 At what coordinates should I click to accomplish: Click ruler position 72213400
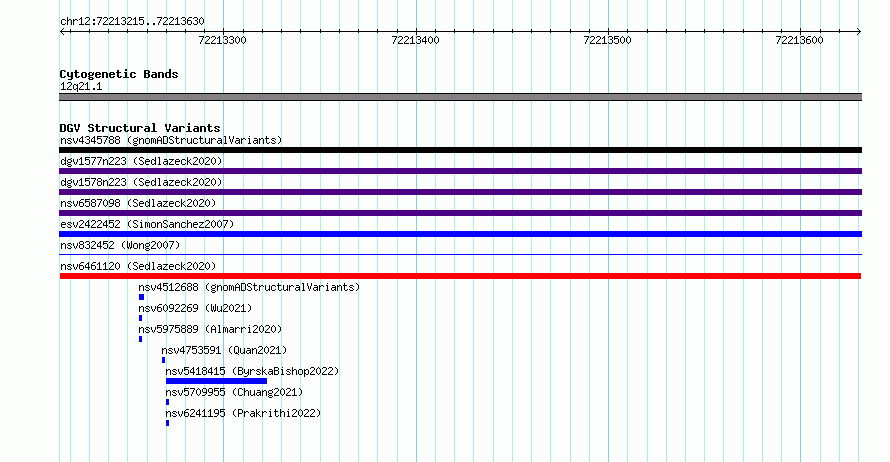point(415,40)
